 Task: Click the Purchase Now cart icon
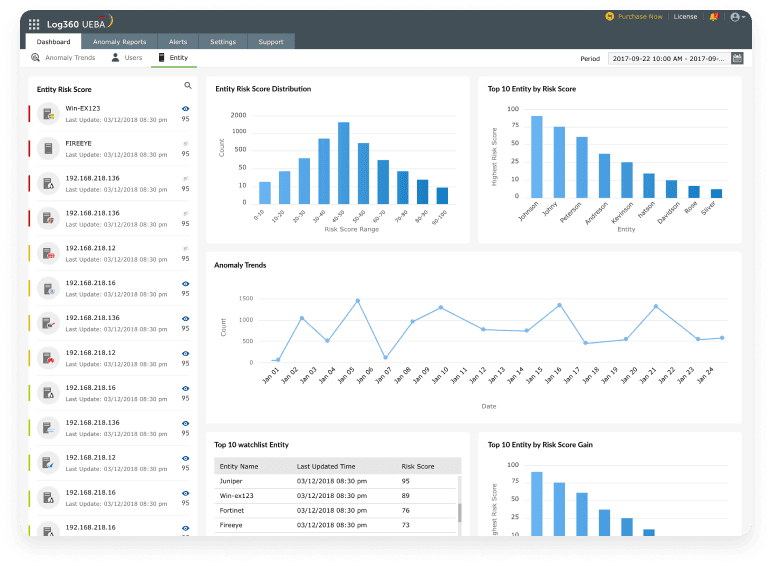610,16
